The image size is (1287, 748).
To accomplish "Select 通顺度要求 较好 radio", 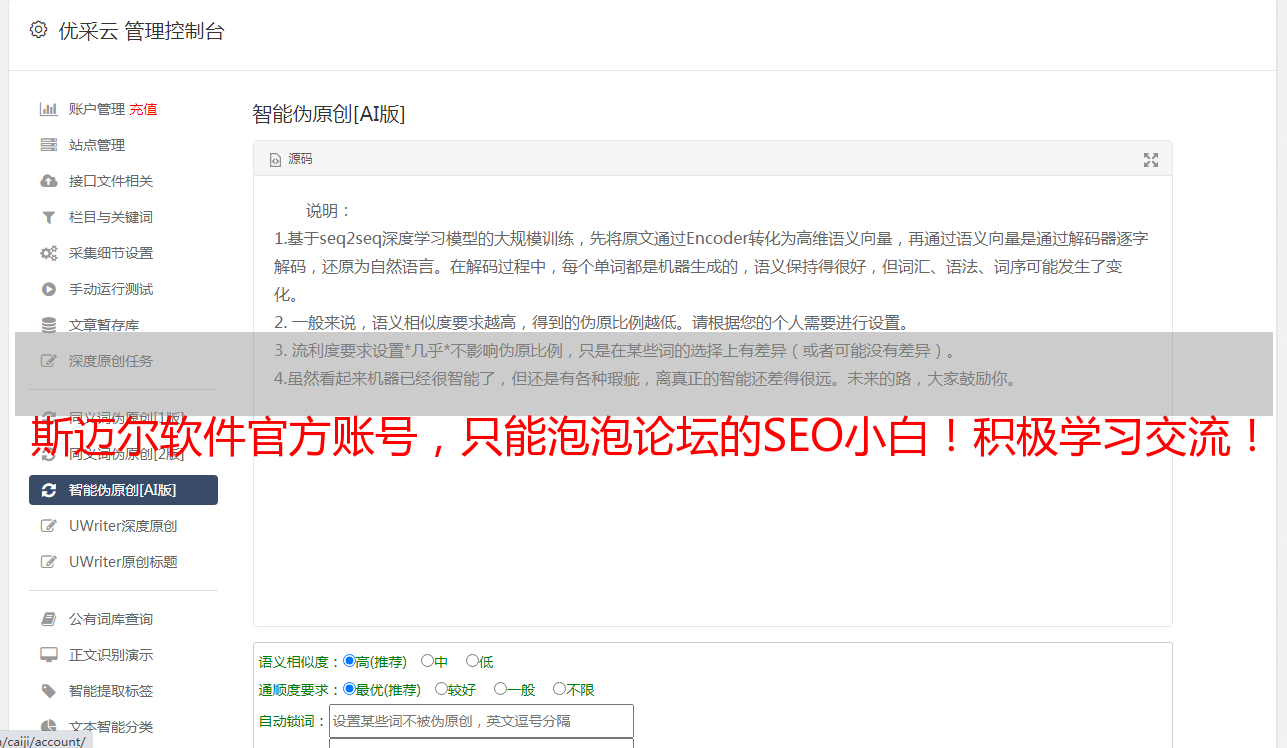I will point(441,689).
